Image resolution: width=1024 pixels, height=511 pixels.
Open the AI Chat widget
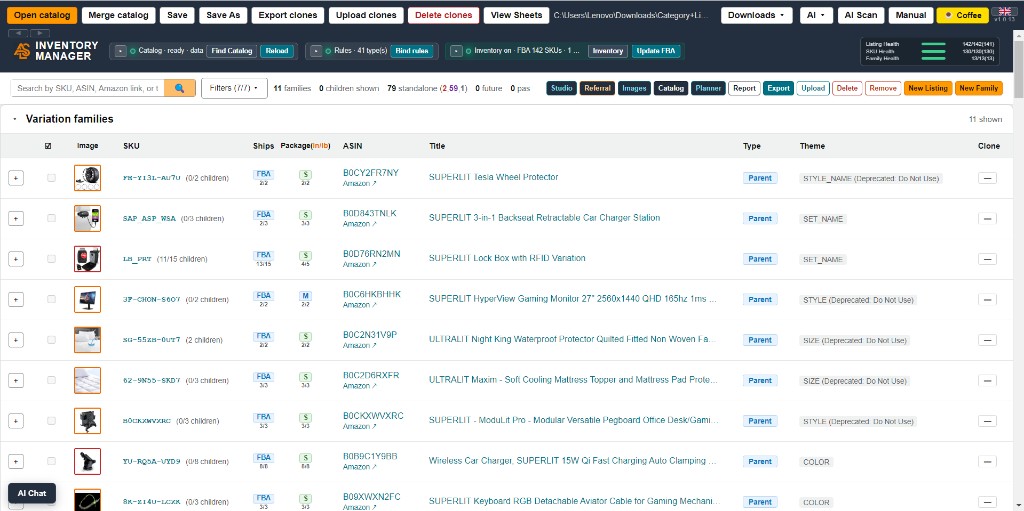pos(32,493)
